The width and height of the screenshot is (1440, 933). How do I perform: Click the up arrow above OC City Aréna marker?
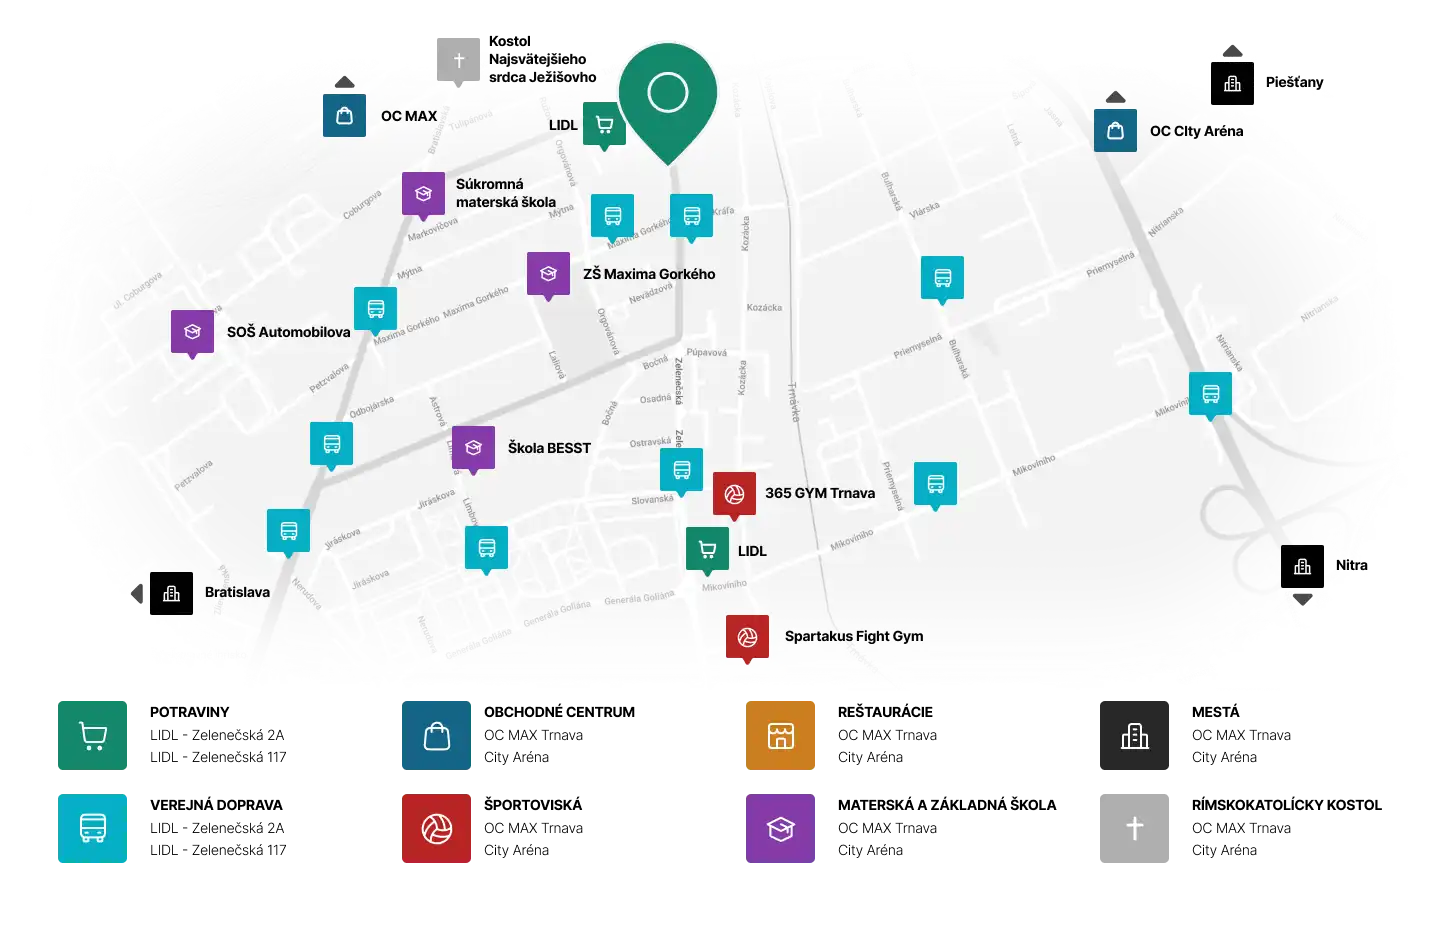click(1116, 97)
